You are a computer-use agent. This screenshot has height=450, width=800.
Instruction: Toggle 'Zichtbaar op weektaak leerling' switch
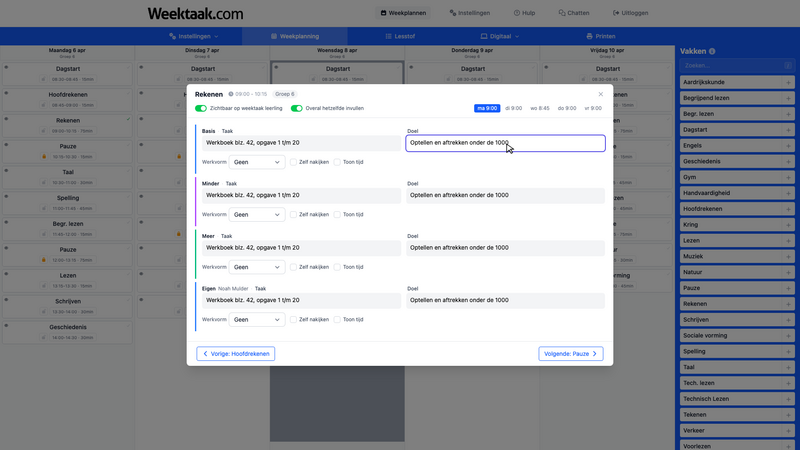(201, 108)
